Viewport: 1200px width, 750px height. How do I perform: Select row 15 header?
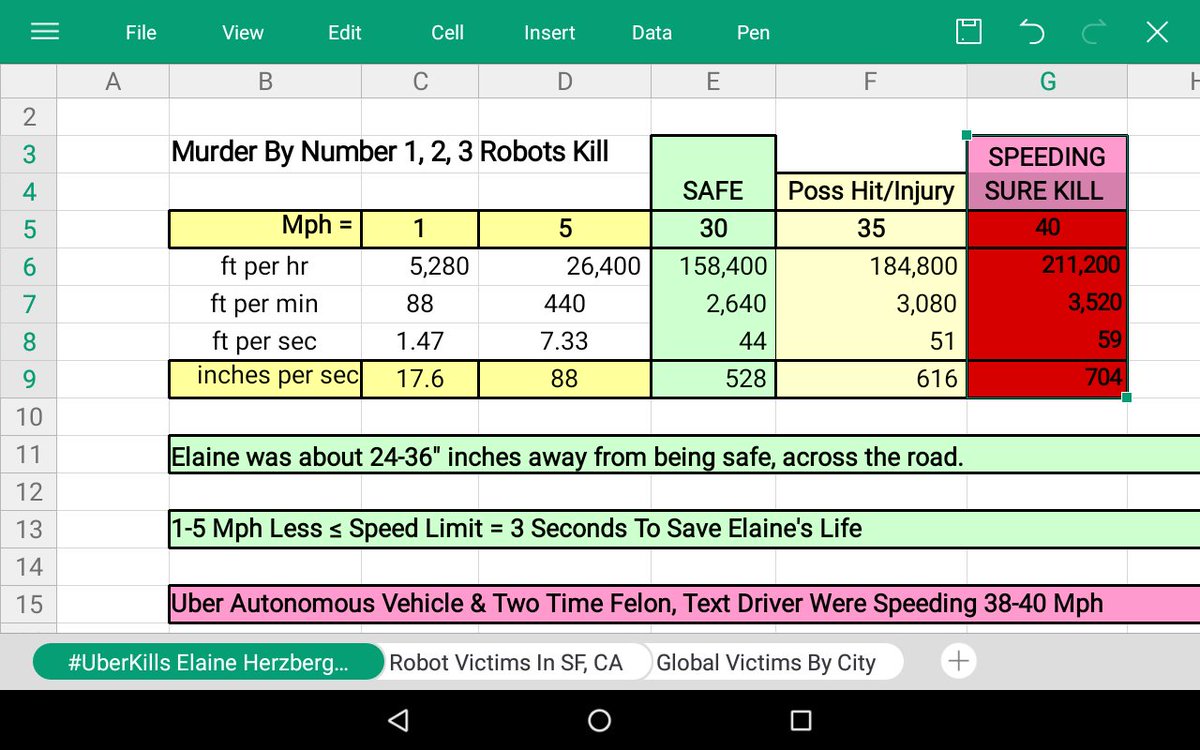(29, 604)
